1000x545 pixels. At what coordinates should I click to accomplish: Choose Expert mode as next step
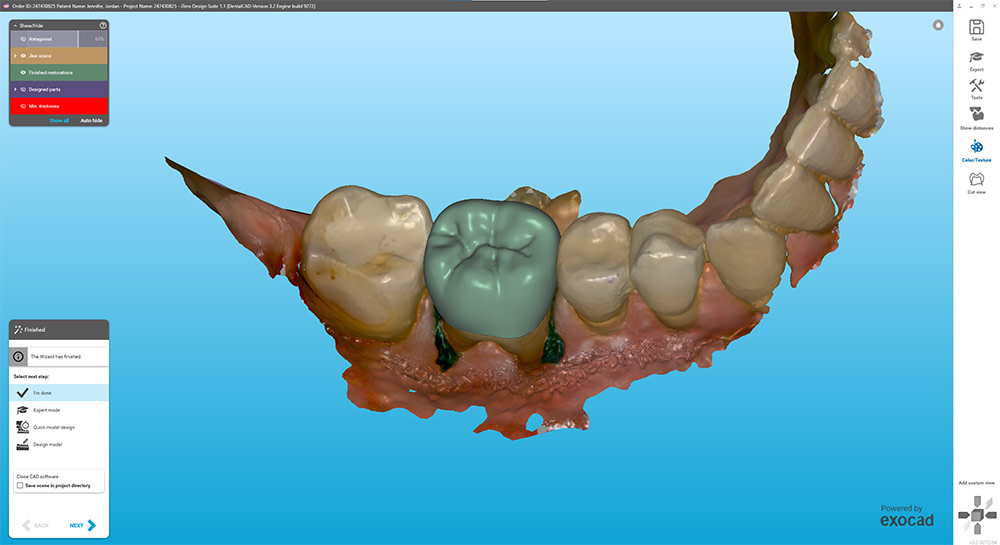coord(59,410)
